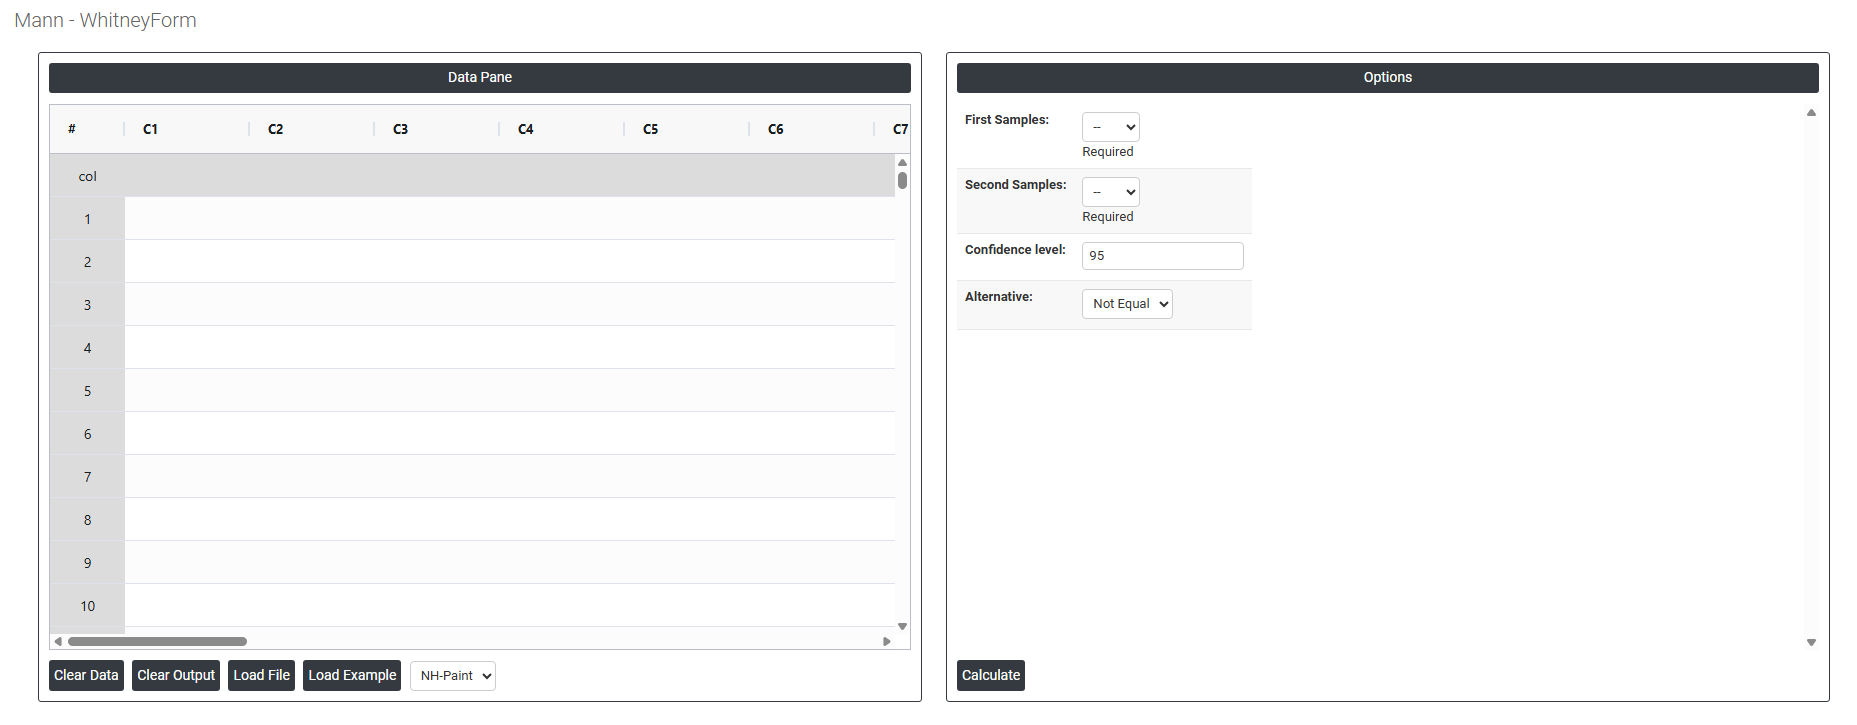1857x725 pixels.
Task: Open the Second Samples dropdown
Action: pyautogui.click(x=1110, y=192)
